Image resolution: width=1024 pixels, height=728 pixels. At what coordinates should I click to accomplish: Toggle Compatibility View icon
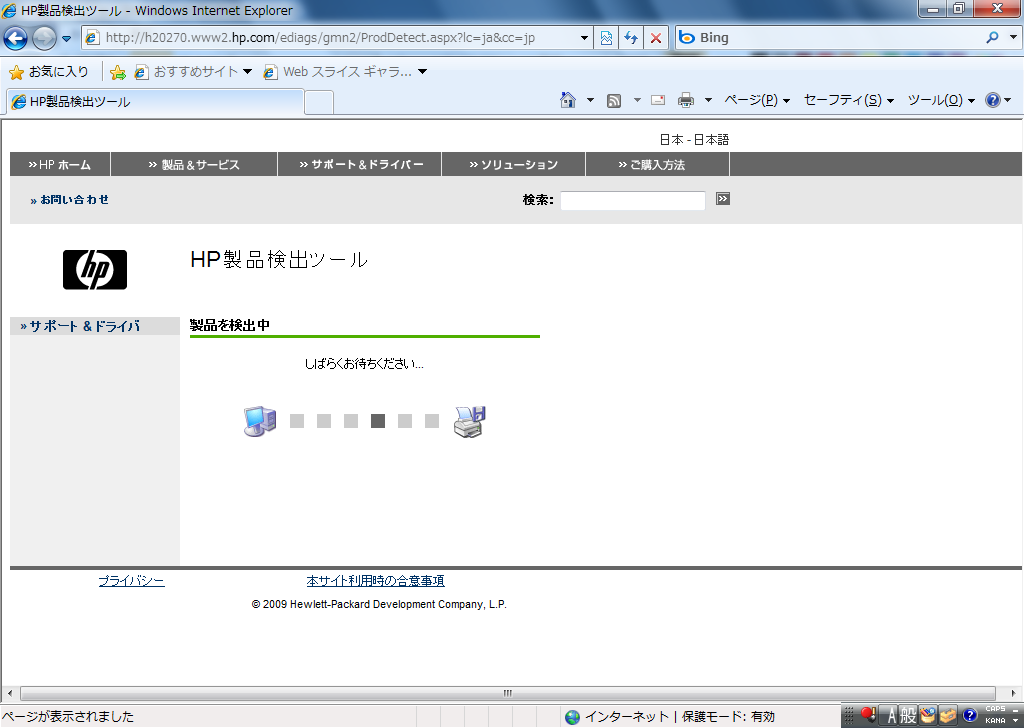tap(606, 38)
